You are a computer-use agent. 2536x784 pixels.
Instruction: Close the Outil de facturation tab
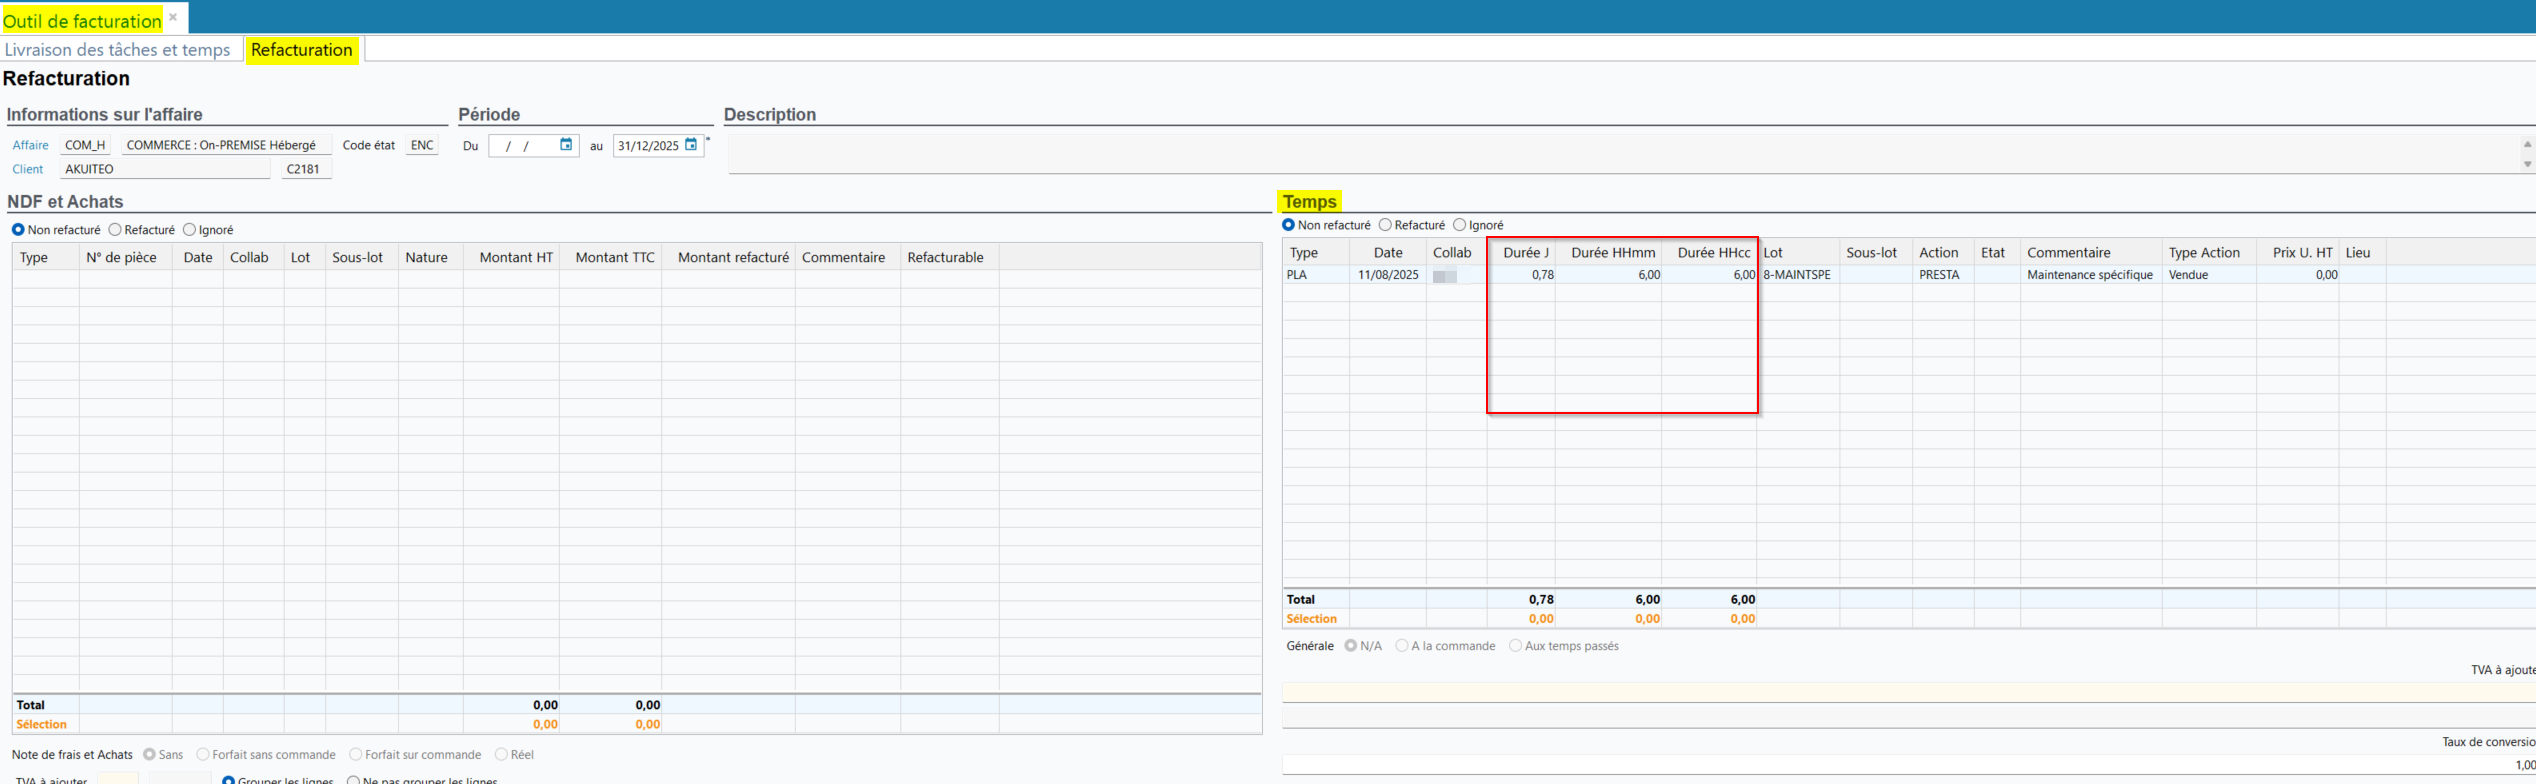(173, 17)
